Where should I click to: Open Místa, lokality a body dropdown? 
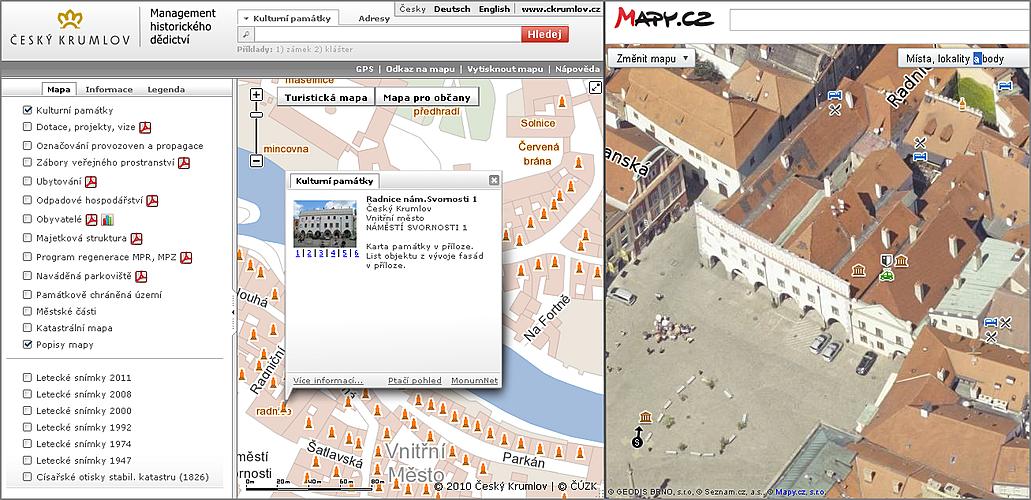(x=963, y=59)
